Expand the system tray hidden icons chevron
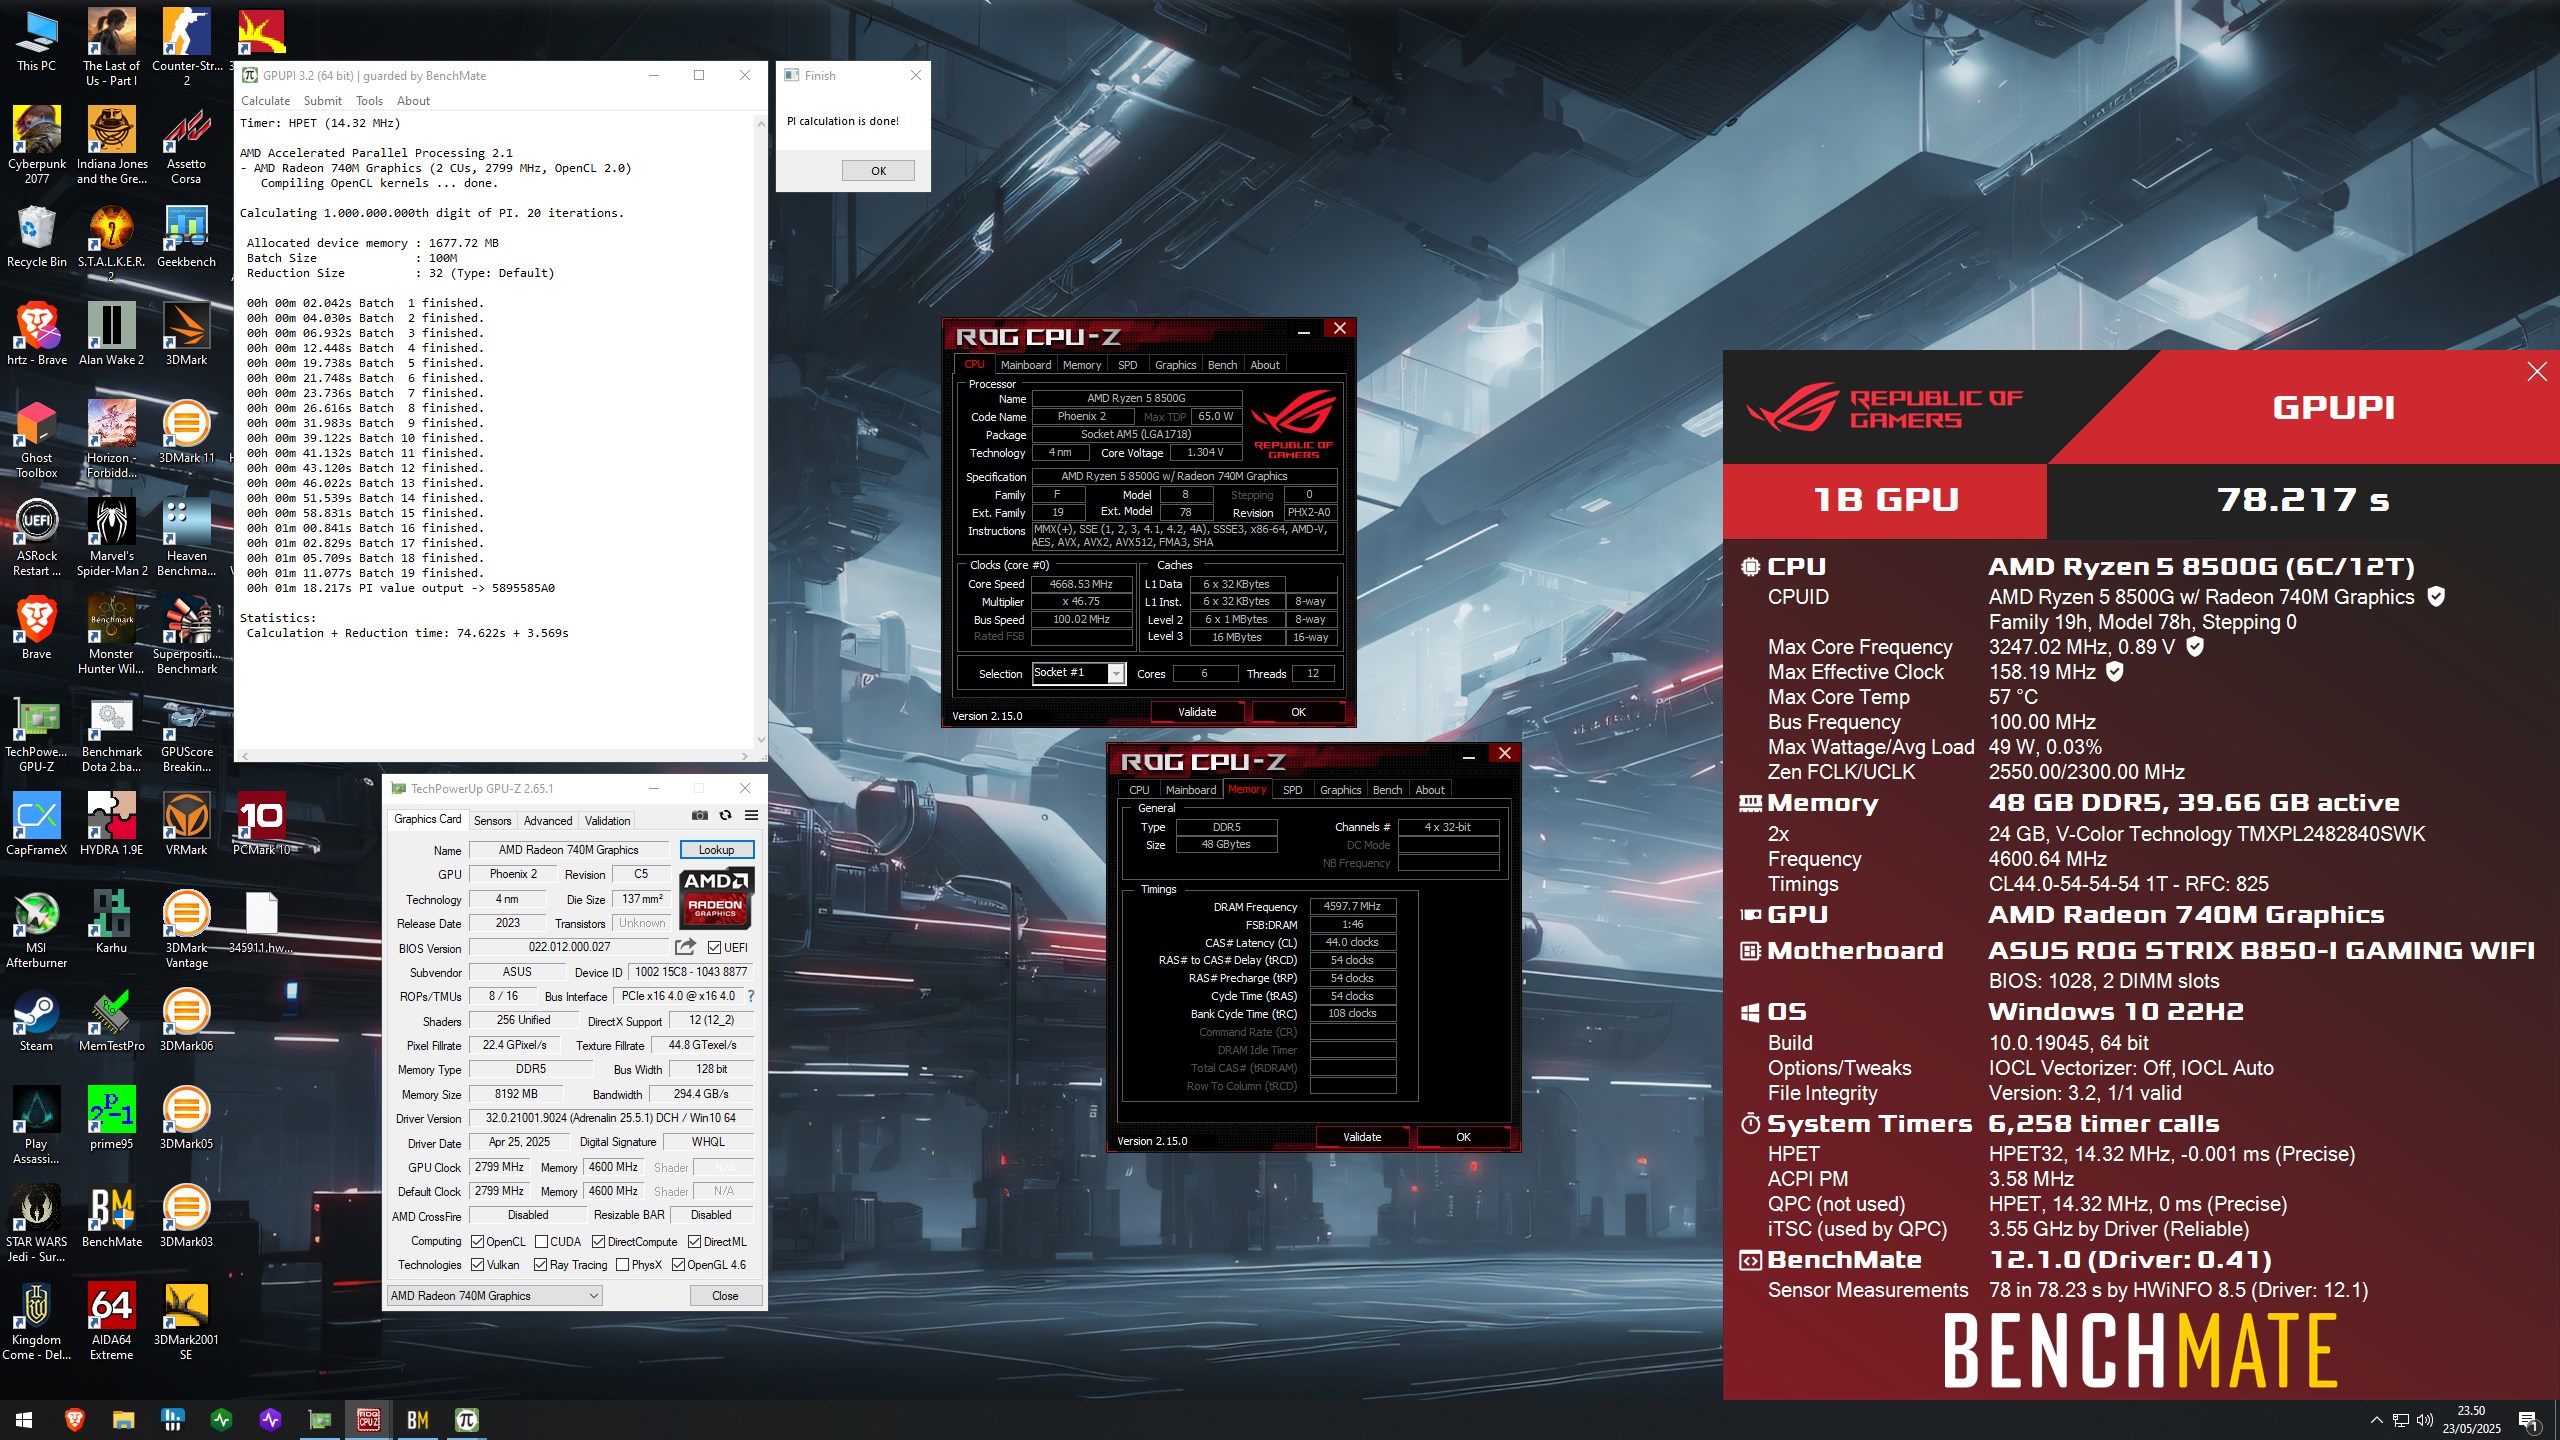This screenshot has height=1440, width=2560. (2376, 1420)
